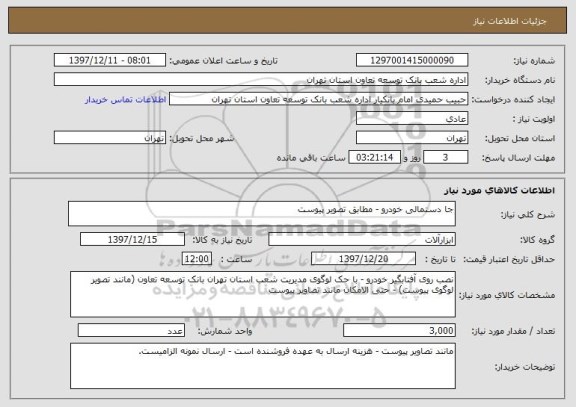The image size is (576, 407).
Task: Click the شرح کلی نیاز text area
Action: click(262, 213)
